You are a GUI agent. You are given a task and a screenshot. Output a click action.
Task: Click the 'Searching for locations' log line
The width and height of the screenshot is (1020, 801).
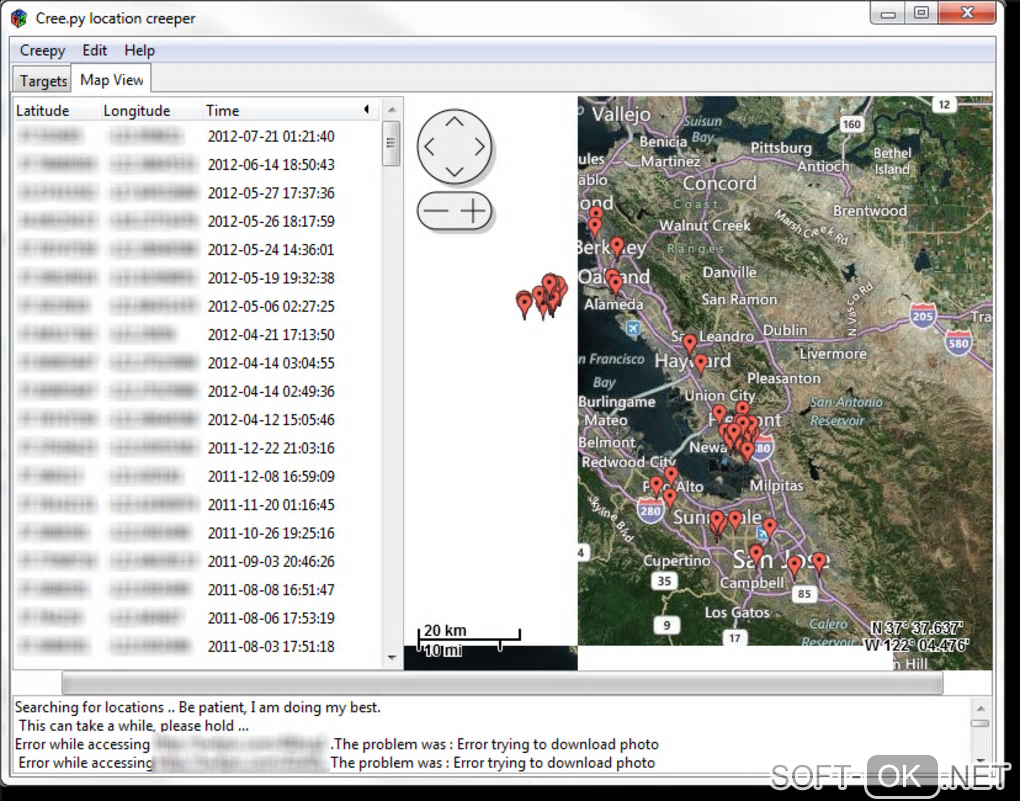198,707
